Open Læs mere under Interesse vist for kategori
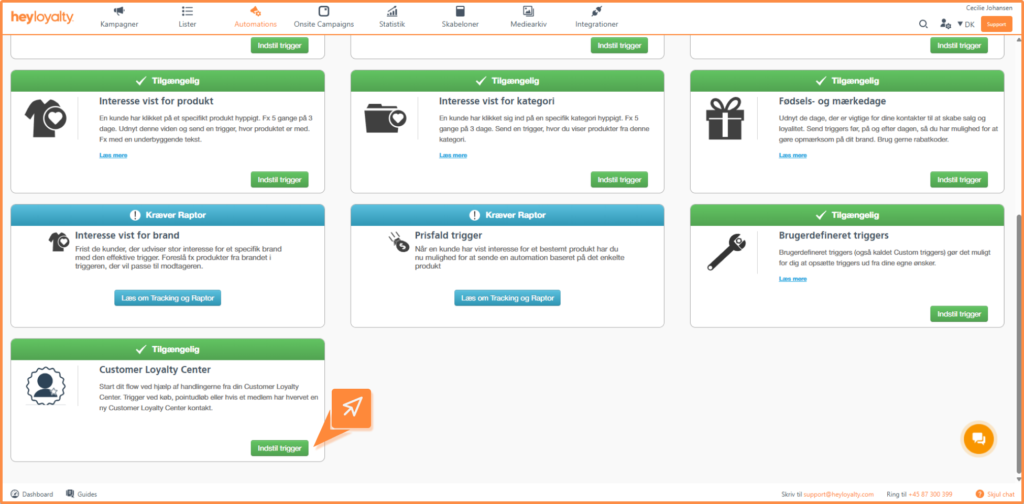1024x504 pixels. tap(452, 155)
